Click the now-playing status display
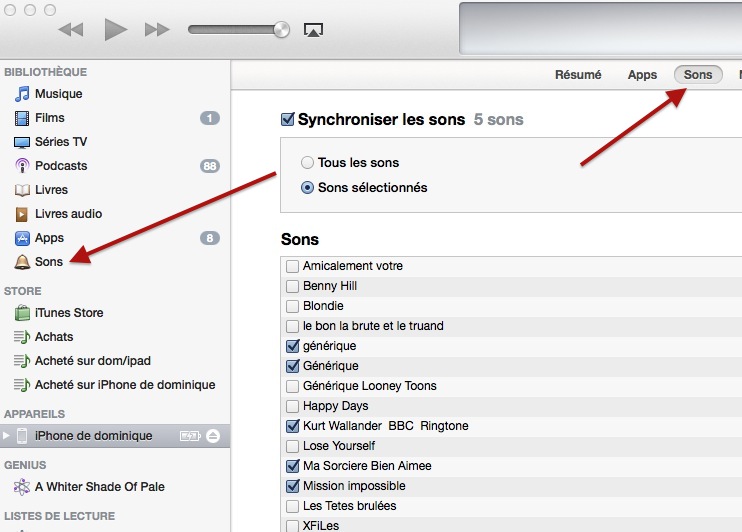The width and height of the screenshot is (742, 532). pyautogui.click(x=600, y=28)
